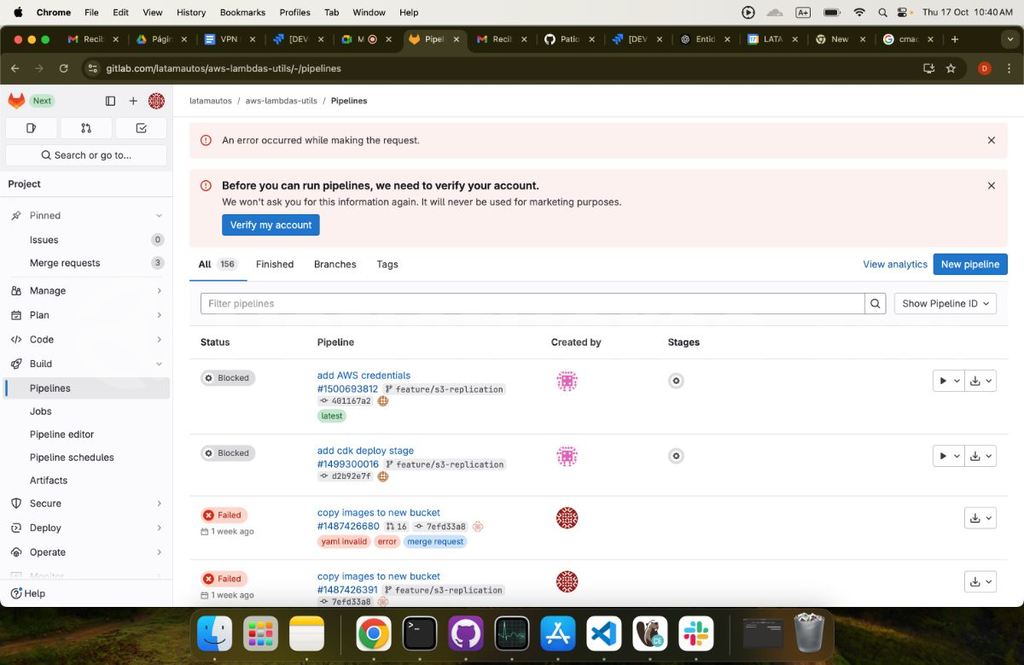1024x665 pixels.
Task: Dismiss the 'An error occurred' alert
Action: coord(991,140)
